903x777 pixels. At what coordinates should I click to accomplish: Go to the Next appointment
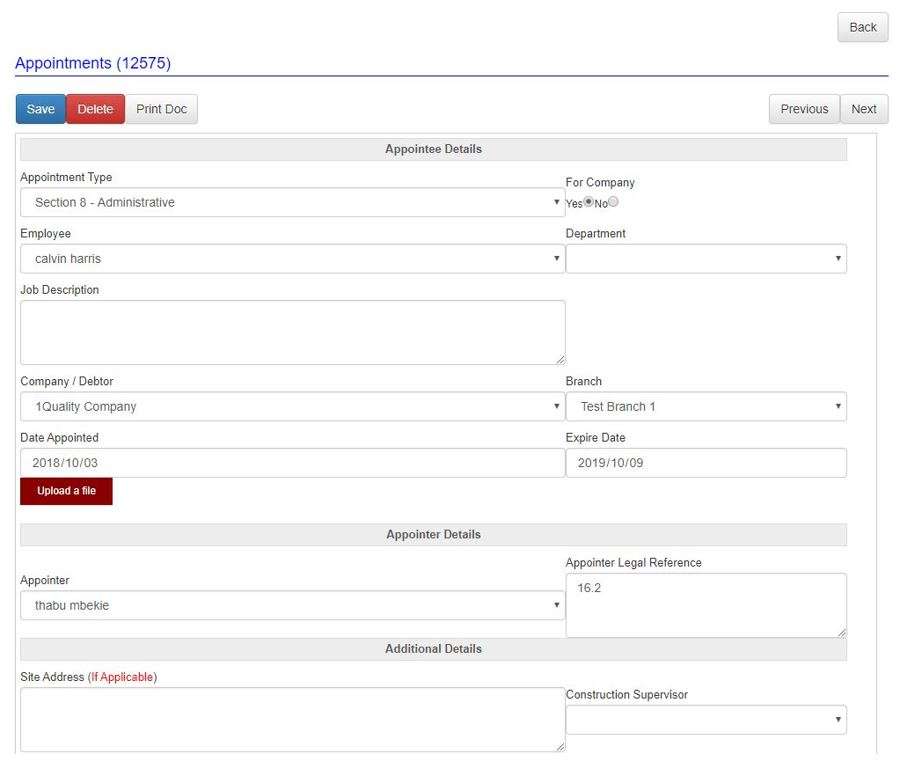pyautogui.click(x=863, y=108)
